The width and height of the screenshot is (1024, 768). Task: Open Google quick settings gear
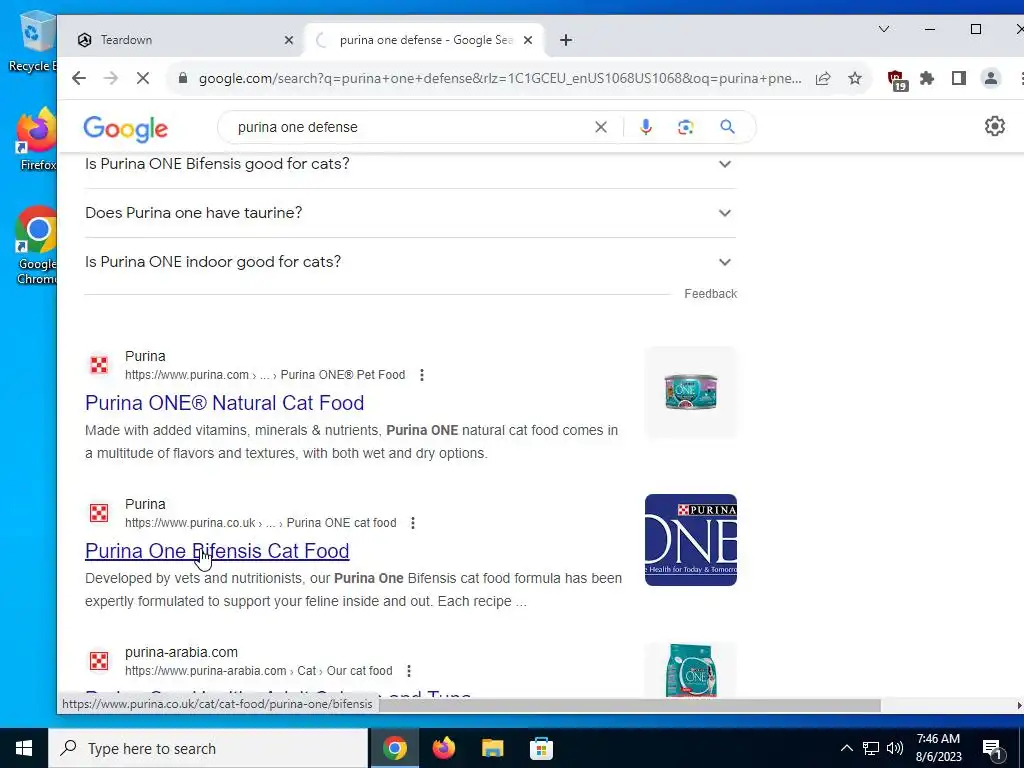(995, 126)
